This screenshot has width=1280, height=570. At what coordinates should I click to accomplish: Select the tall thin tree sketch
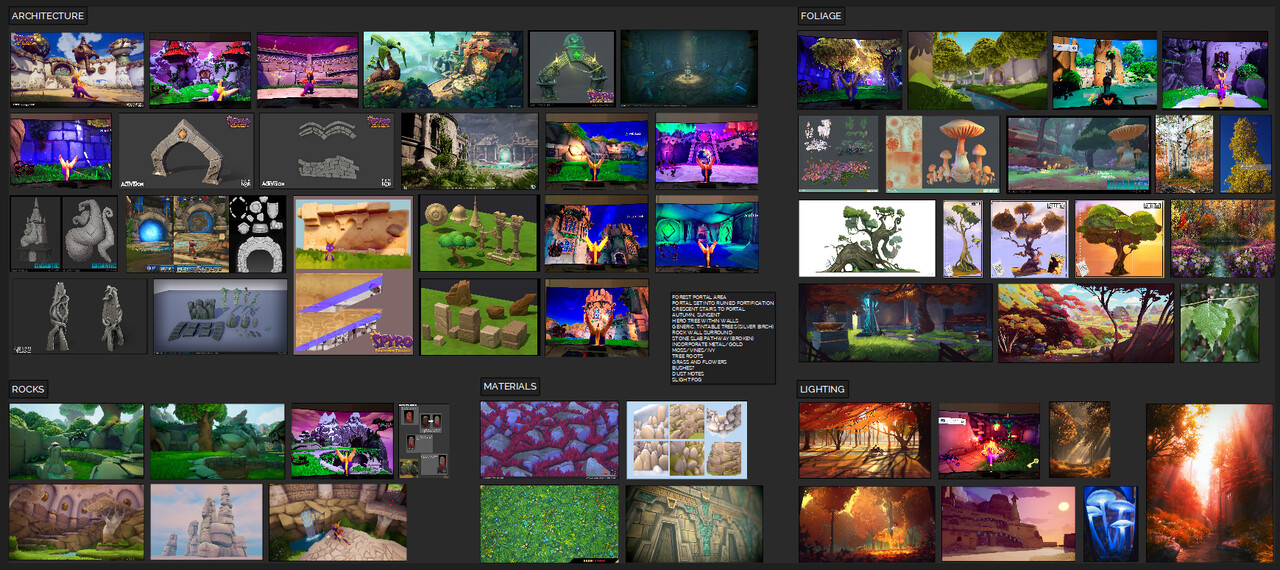963,238
